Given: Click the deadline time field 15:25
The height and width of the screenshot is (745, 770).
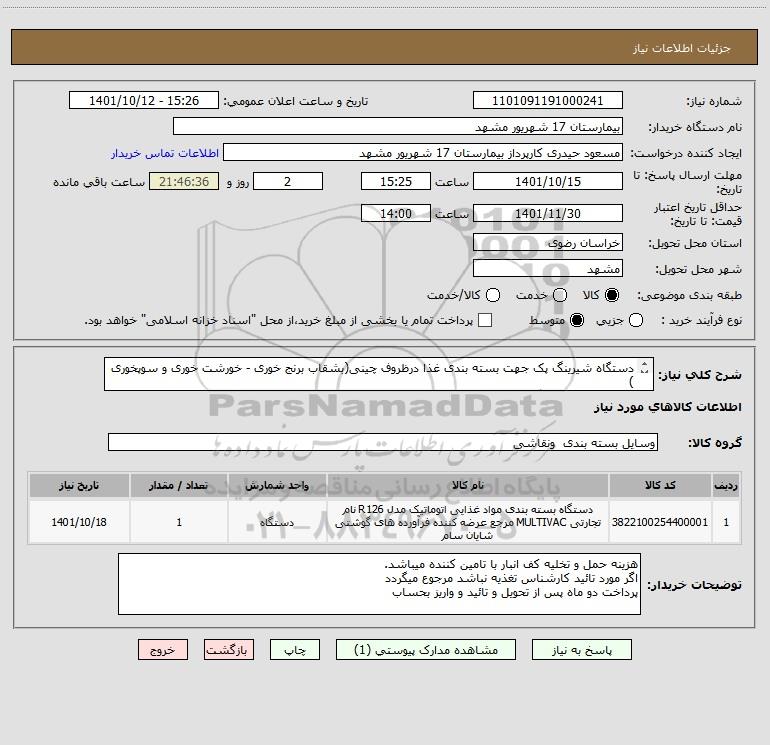Looking at the screenshot, I should click(396, 181).
